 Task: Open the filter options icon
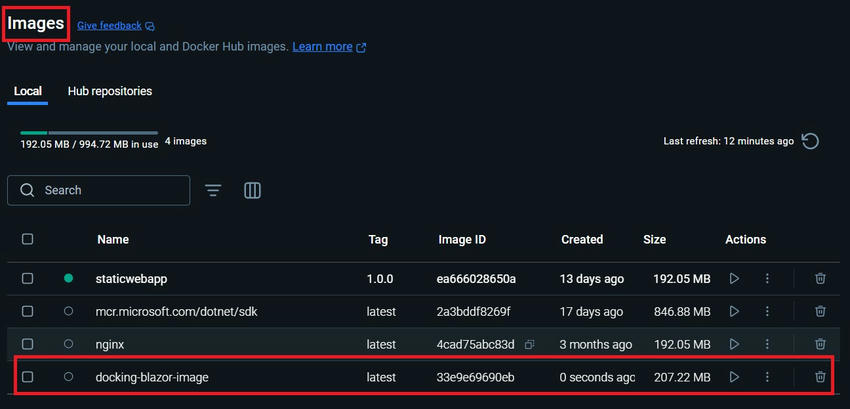[213, 190]
